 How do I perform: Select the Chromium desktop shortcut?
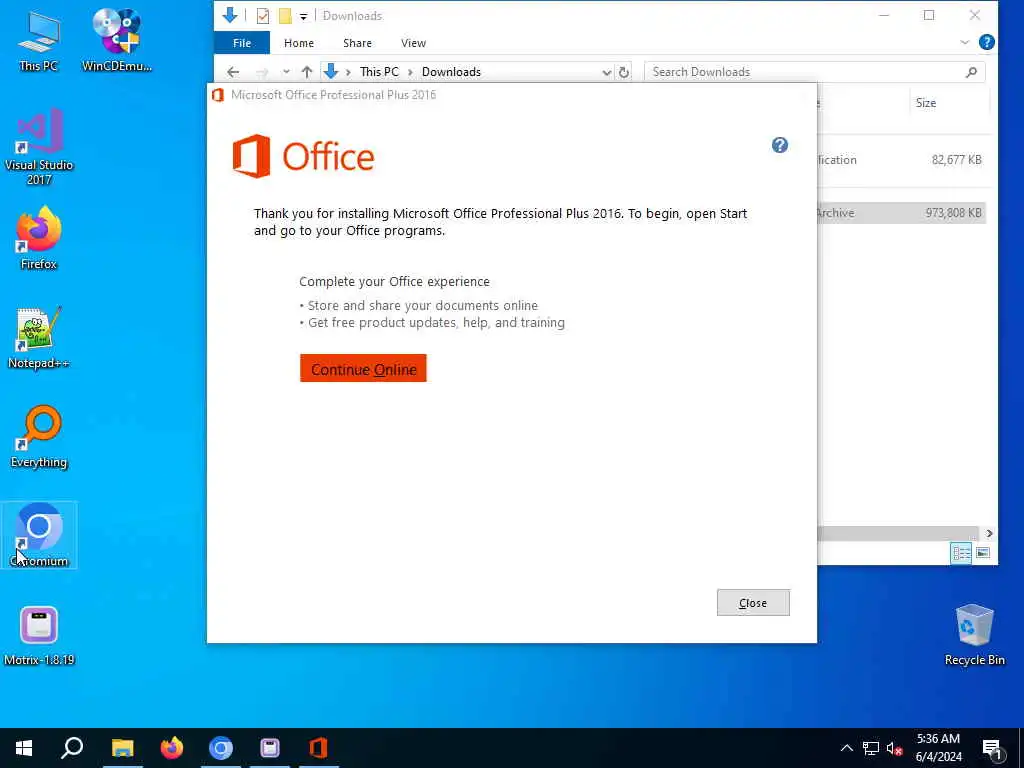(39, 535)
